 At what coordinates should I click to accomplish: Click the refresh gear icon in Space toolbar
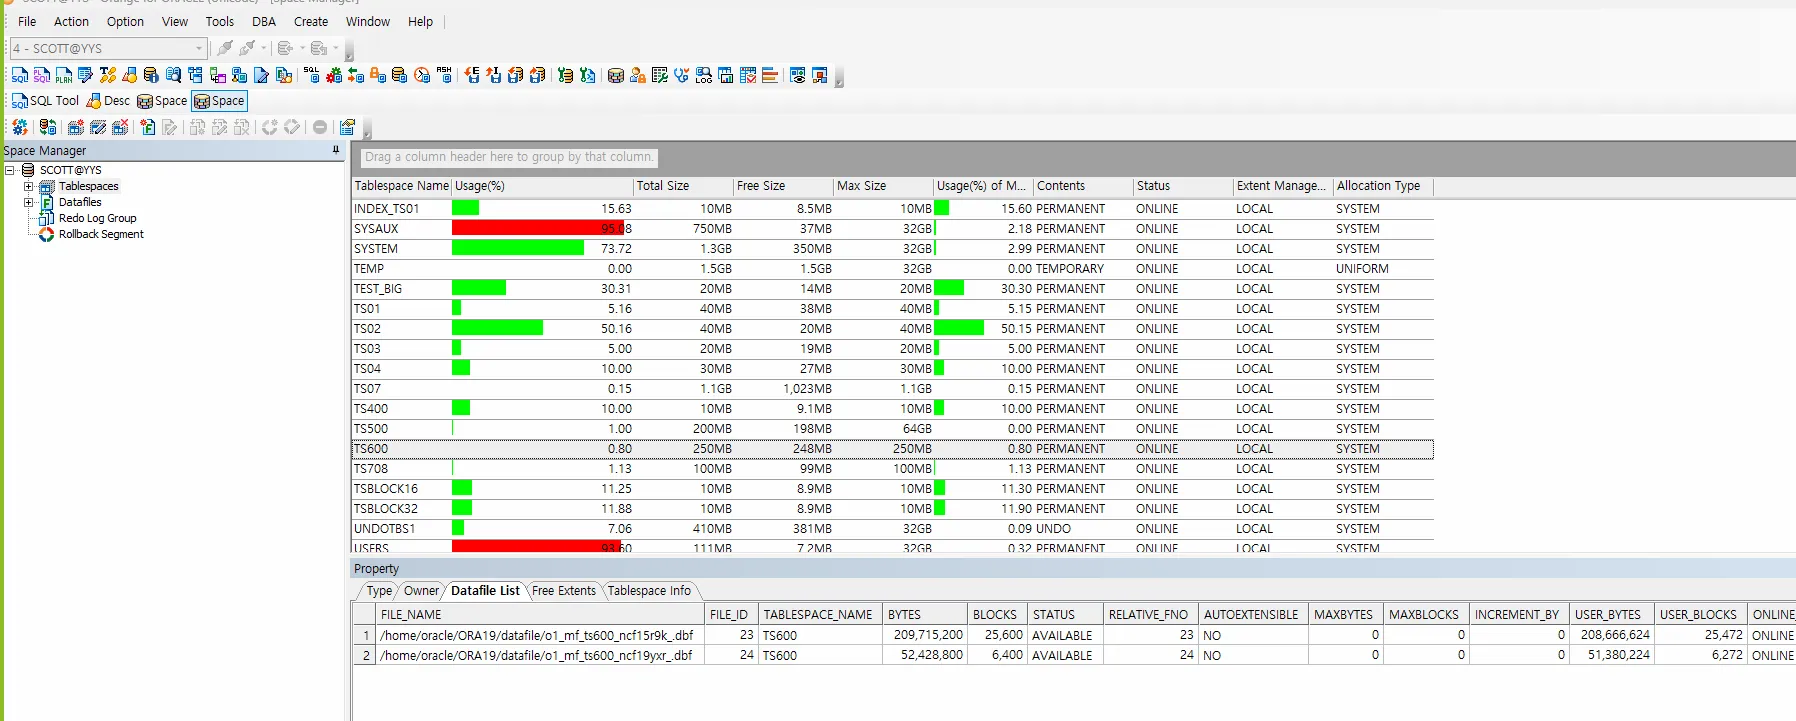(x=20, y=127)
